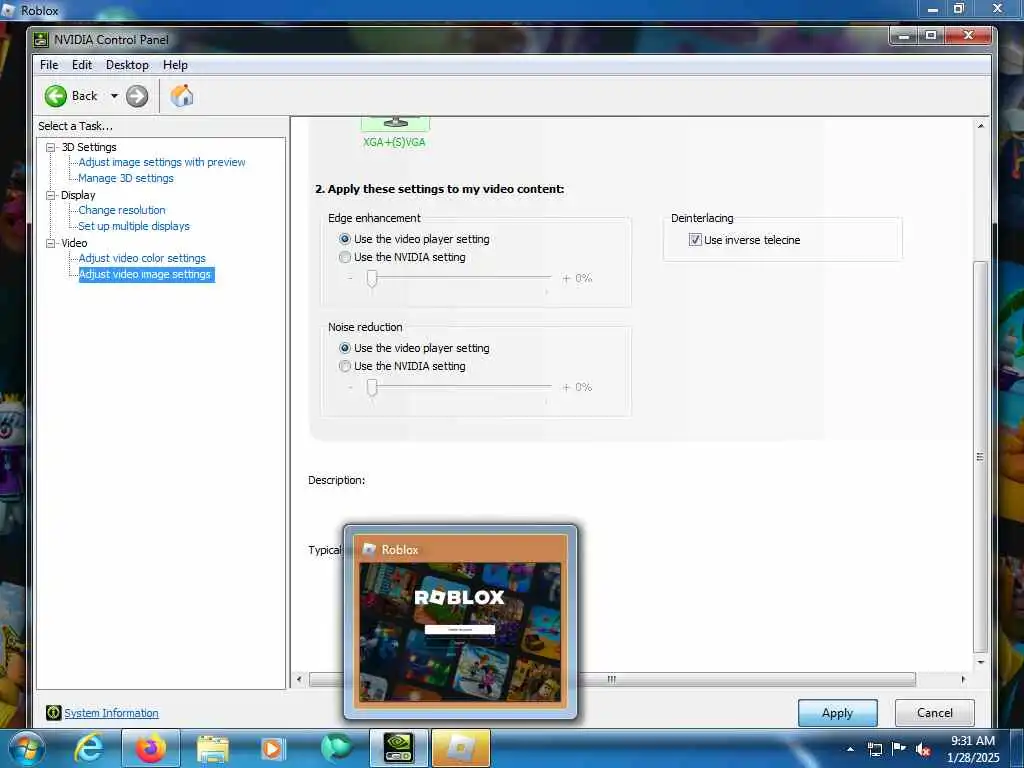Screen dimensions: 1024x768
Task: Collapse the Video tree node
Action: click(x=50, y=243)
